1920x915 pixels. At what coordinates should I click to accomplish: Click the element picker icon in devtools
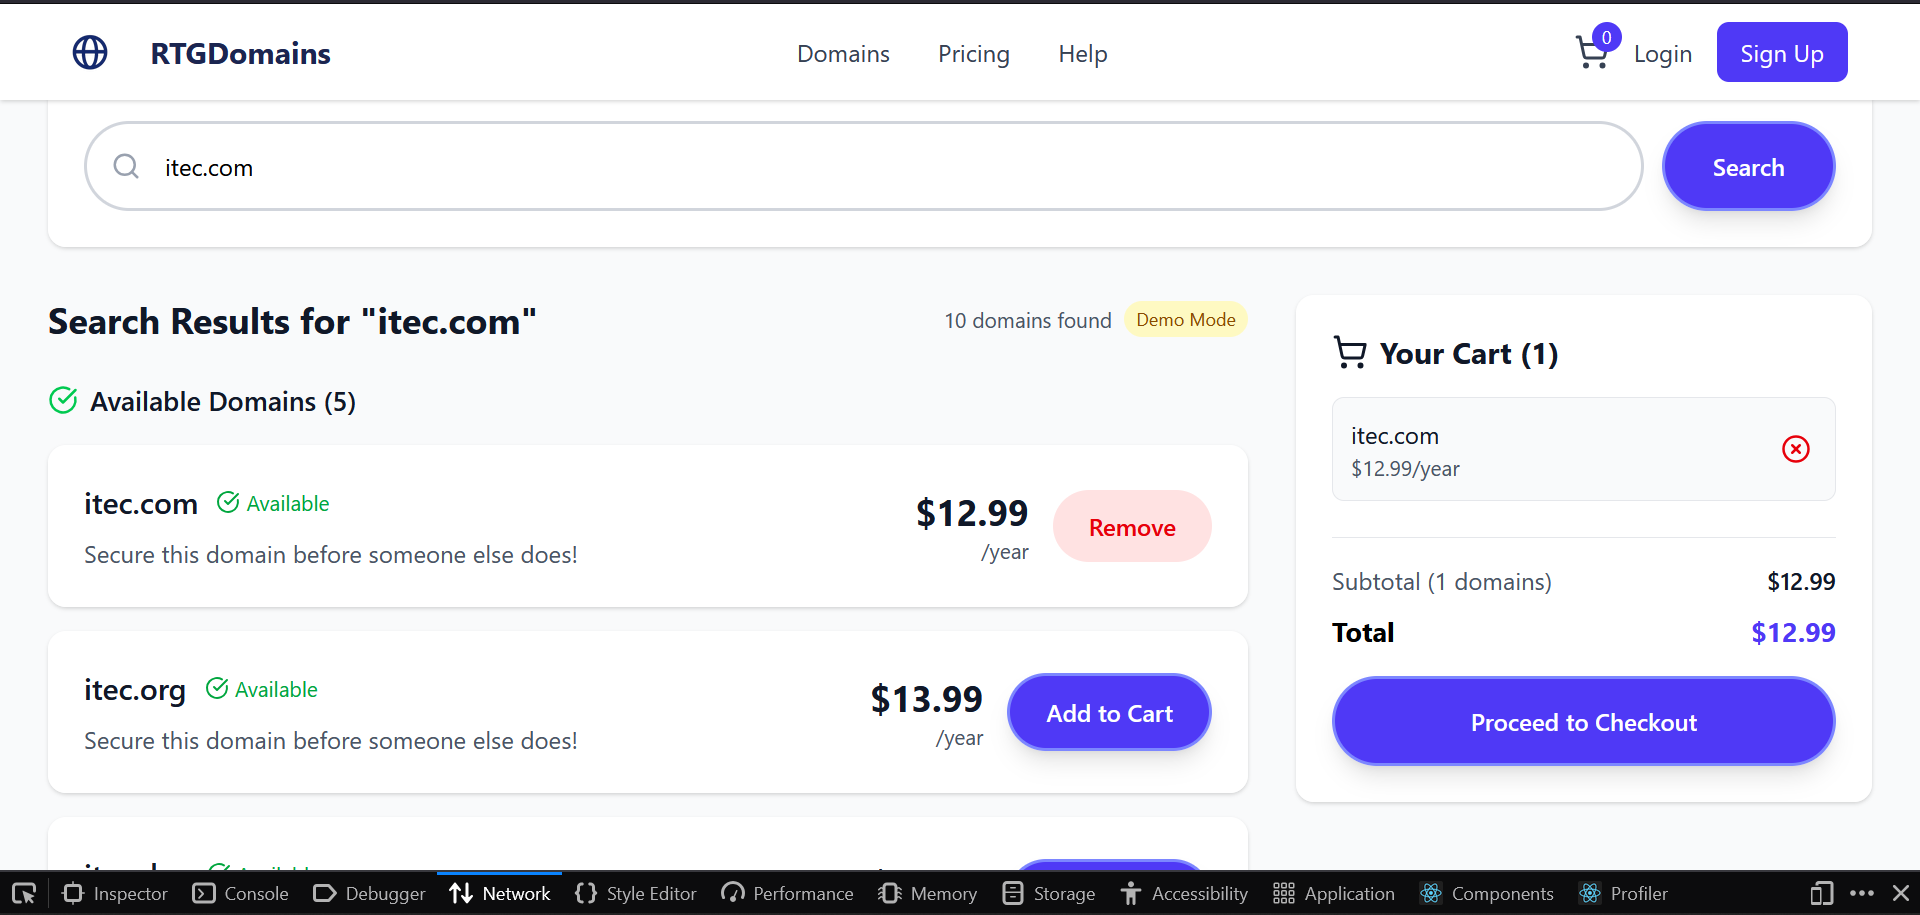(x=24, y=893)
